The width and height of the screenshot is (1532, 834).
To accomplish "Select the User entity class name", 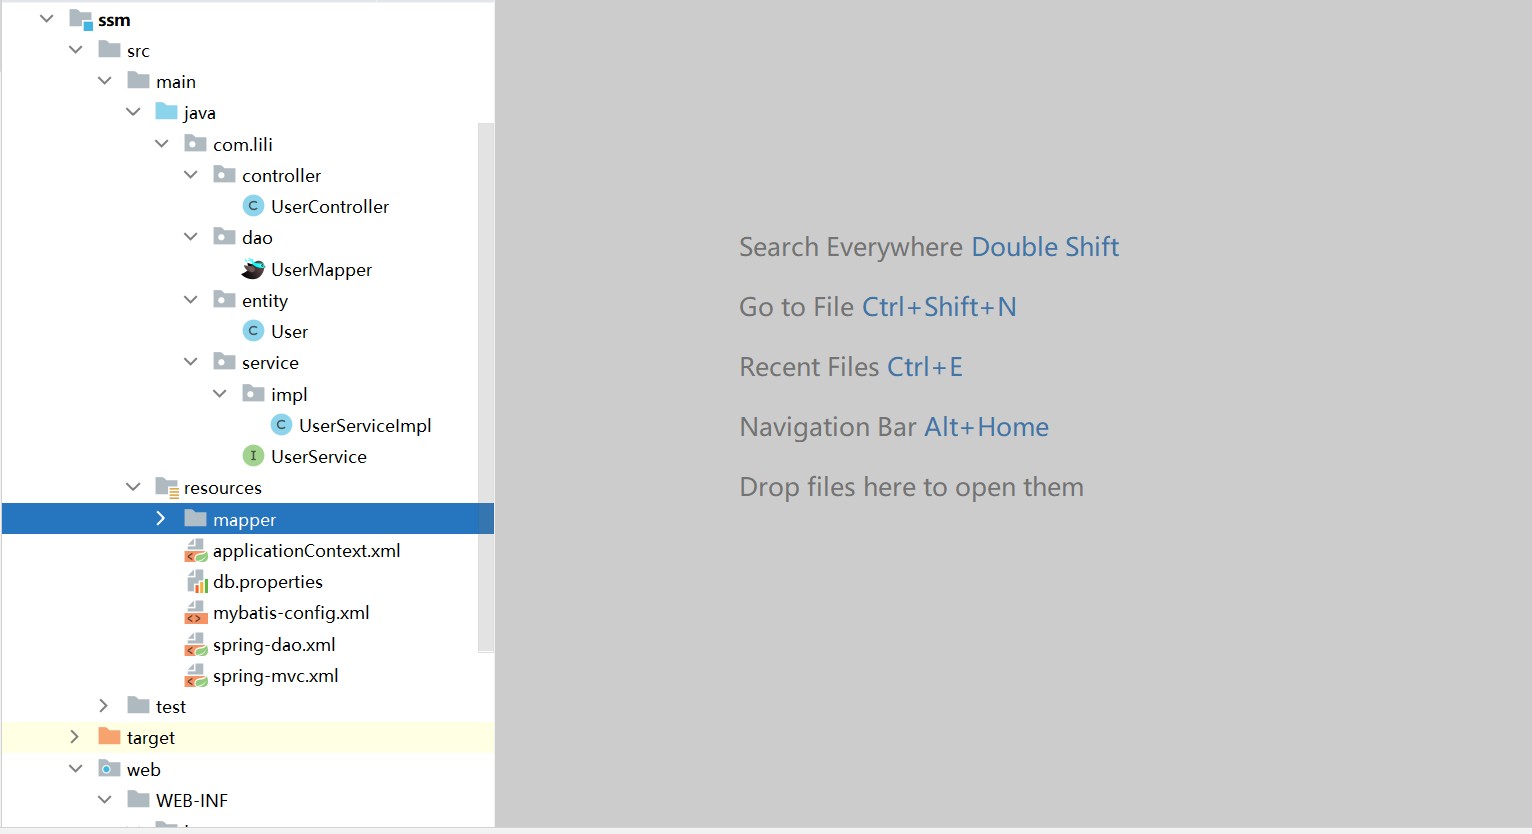I will [289, 332].
